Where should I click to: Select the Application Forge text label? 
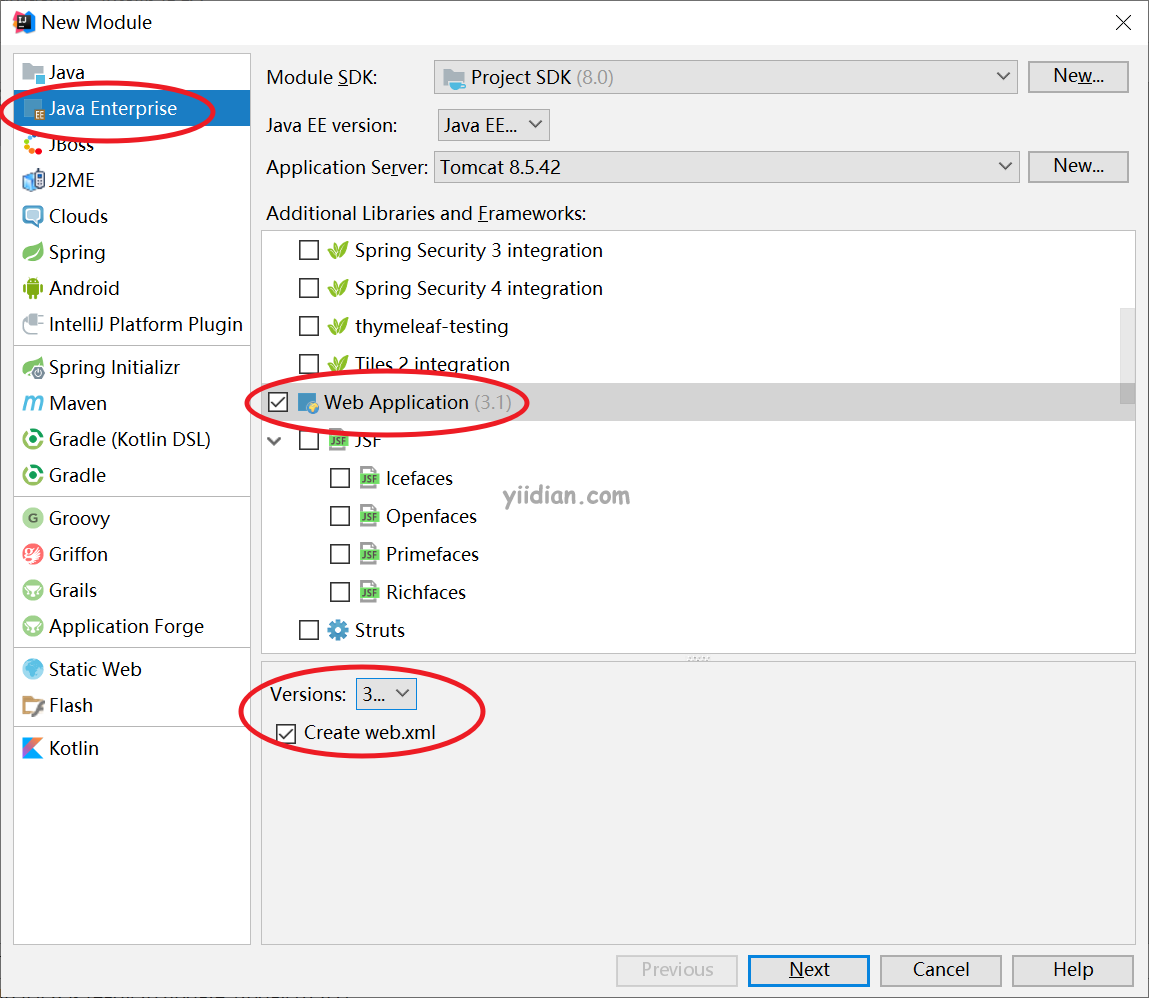pyautogui.click(x=126, y=626)
